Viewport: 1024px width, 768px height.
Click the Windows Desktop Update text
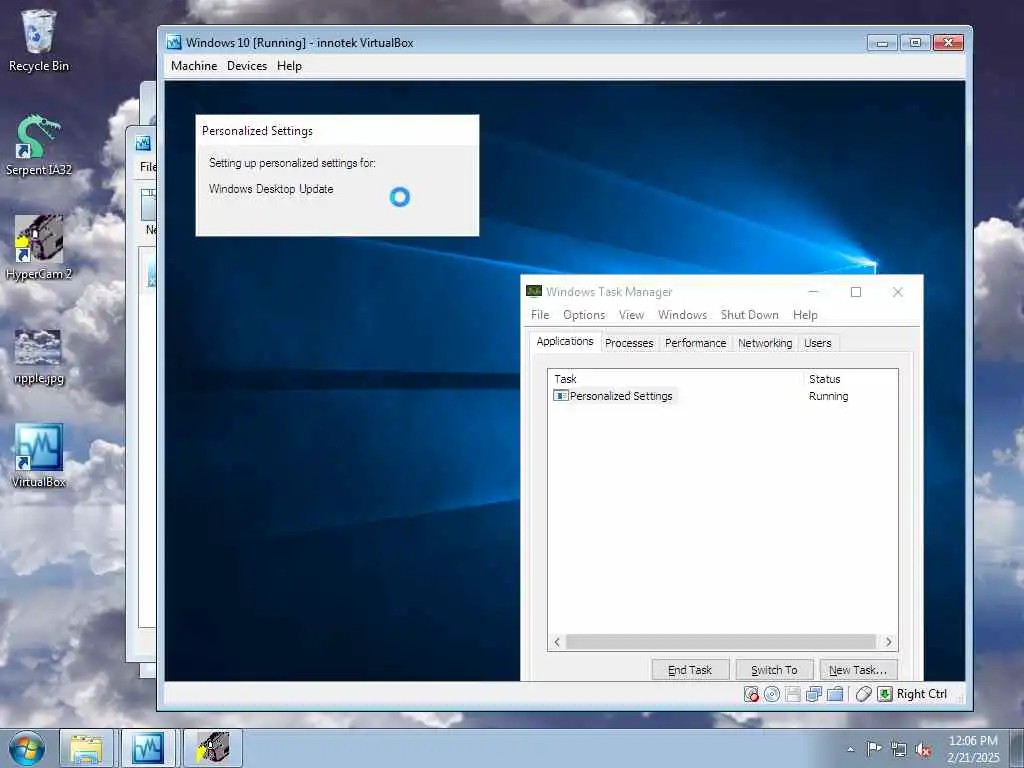pyautogui.click(x=271, y=189)
